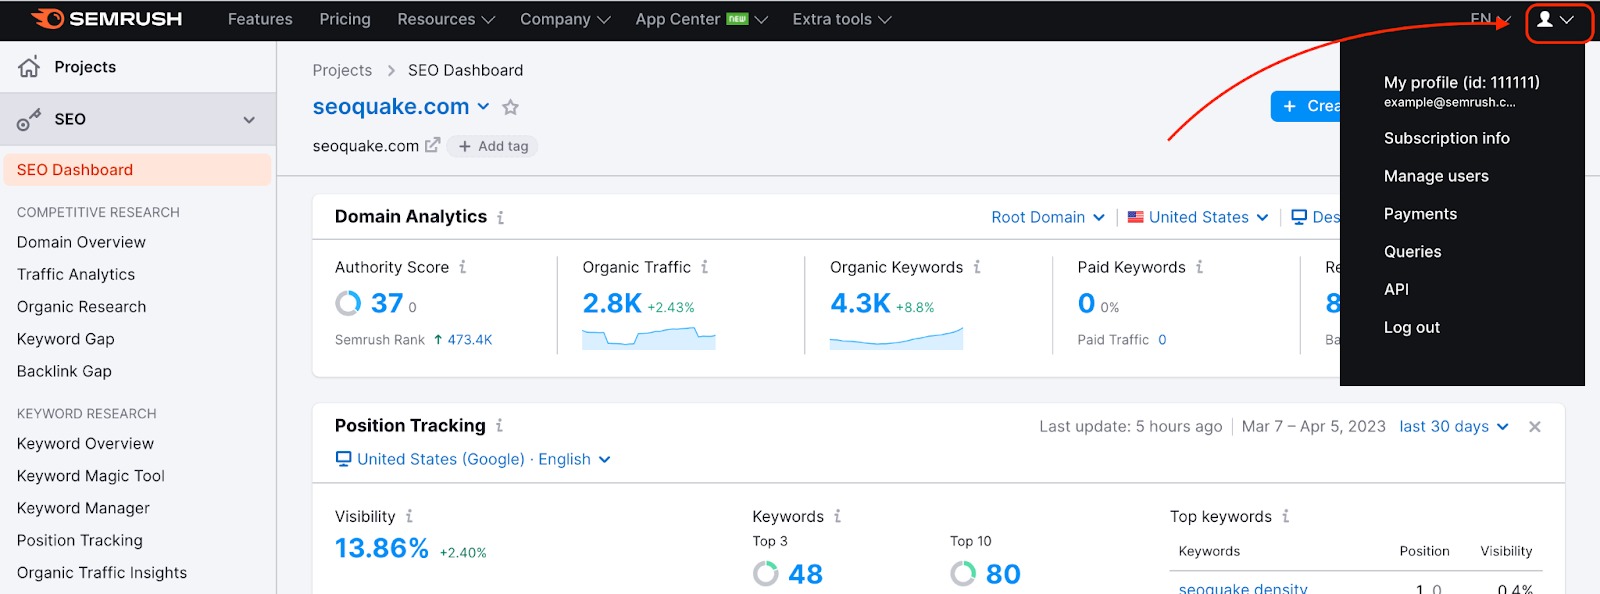Open Backlink Gap
1600x594 pixels.
[x=64, y=371]
